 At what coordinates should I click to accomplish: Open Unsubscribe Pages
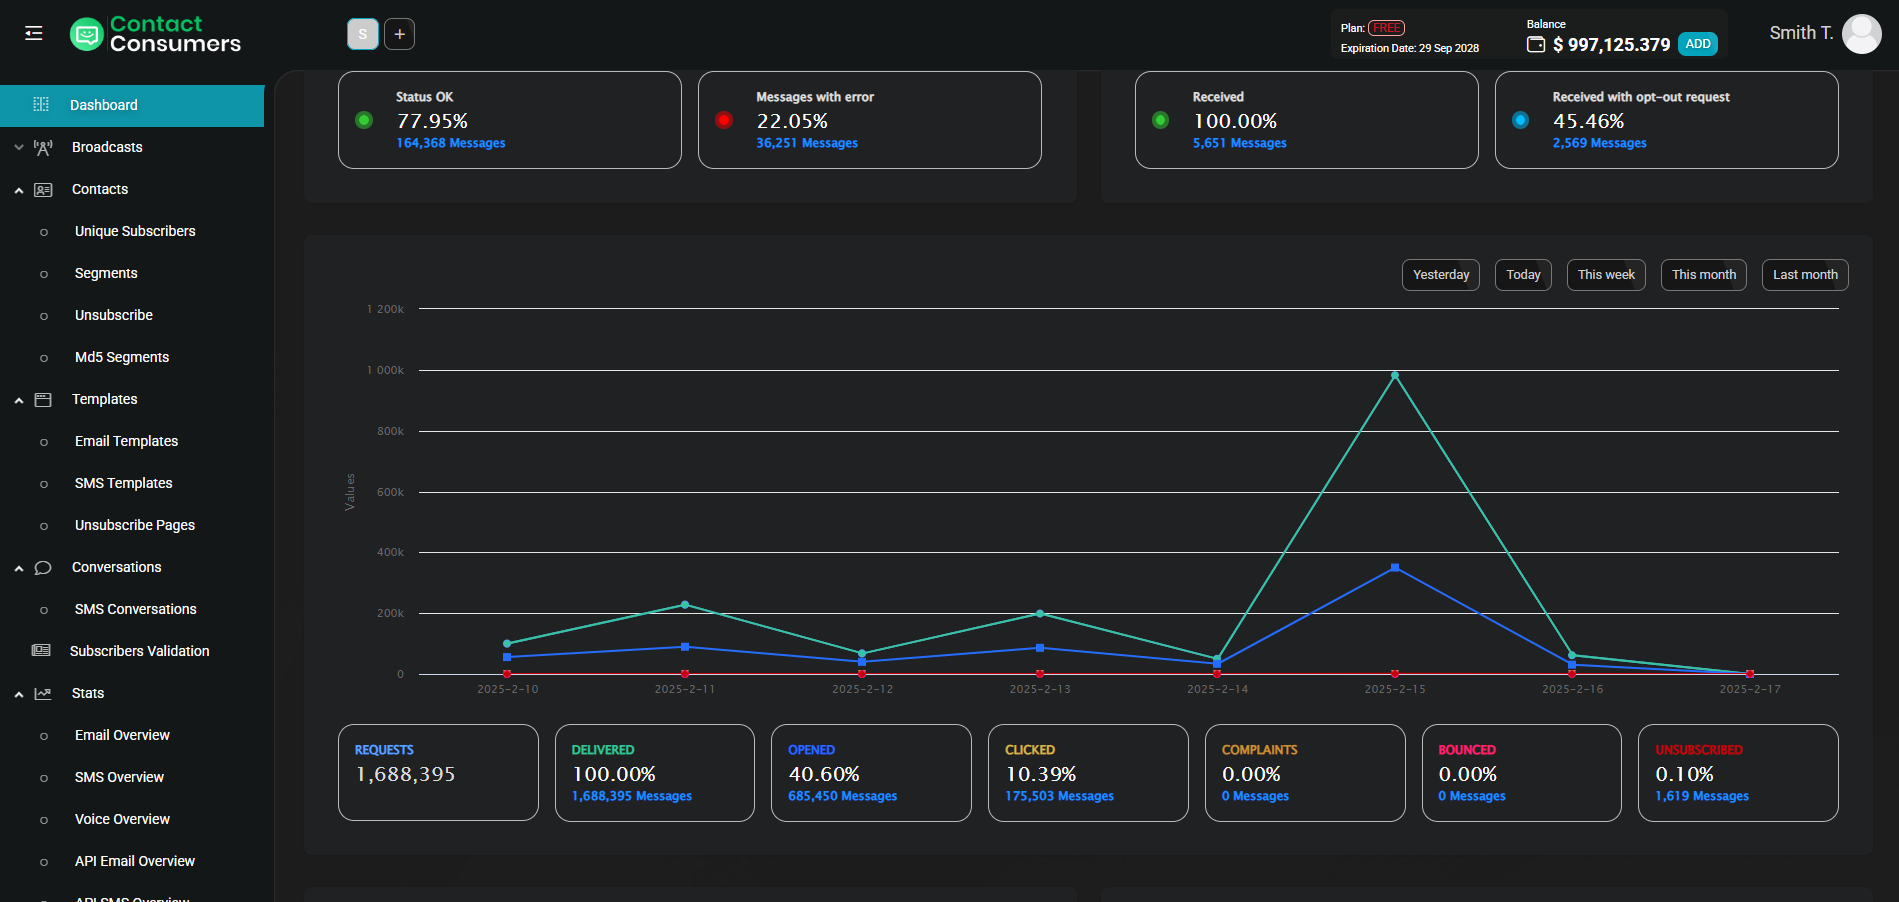pos(135,525)
